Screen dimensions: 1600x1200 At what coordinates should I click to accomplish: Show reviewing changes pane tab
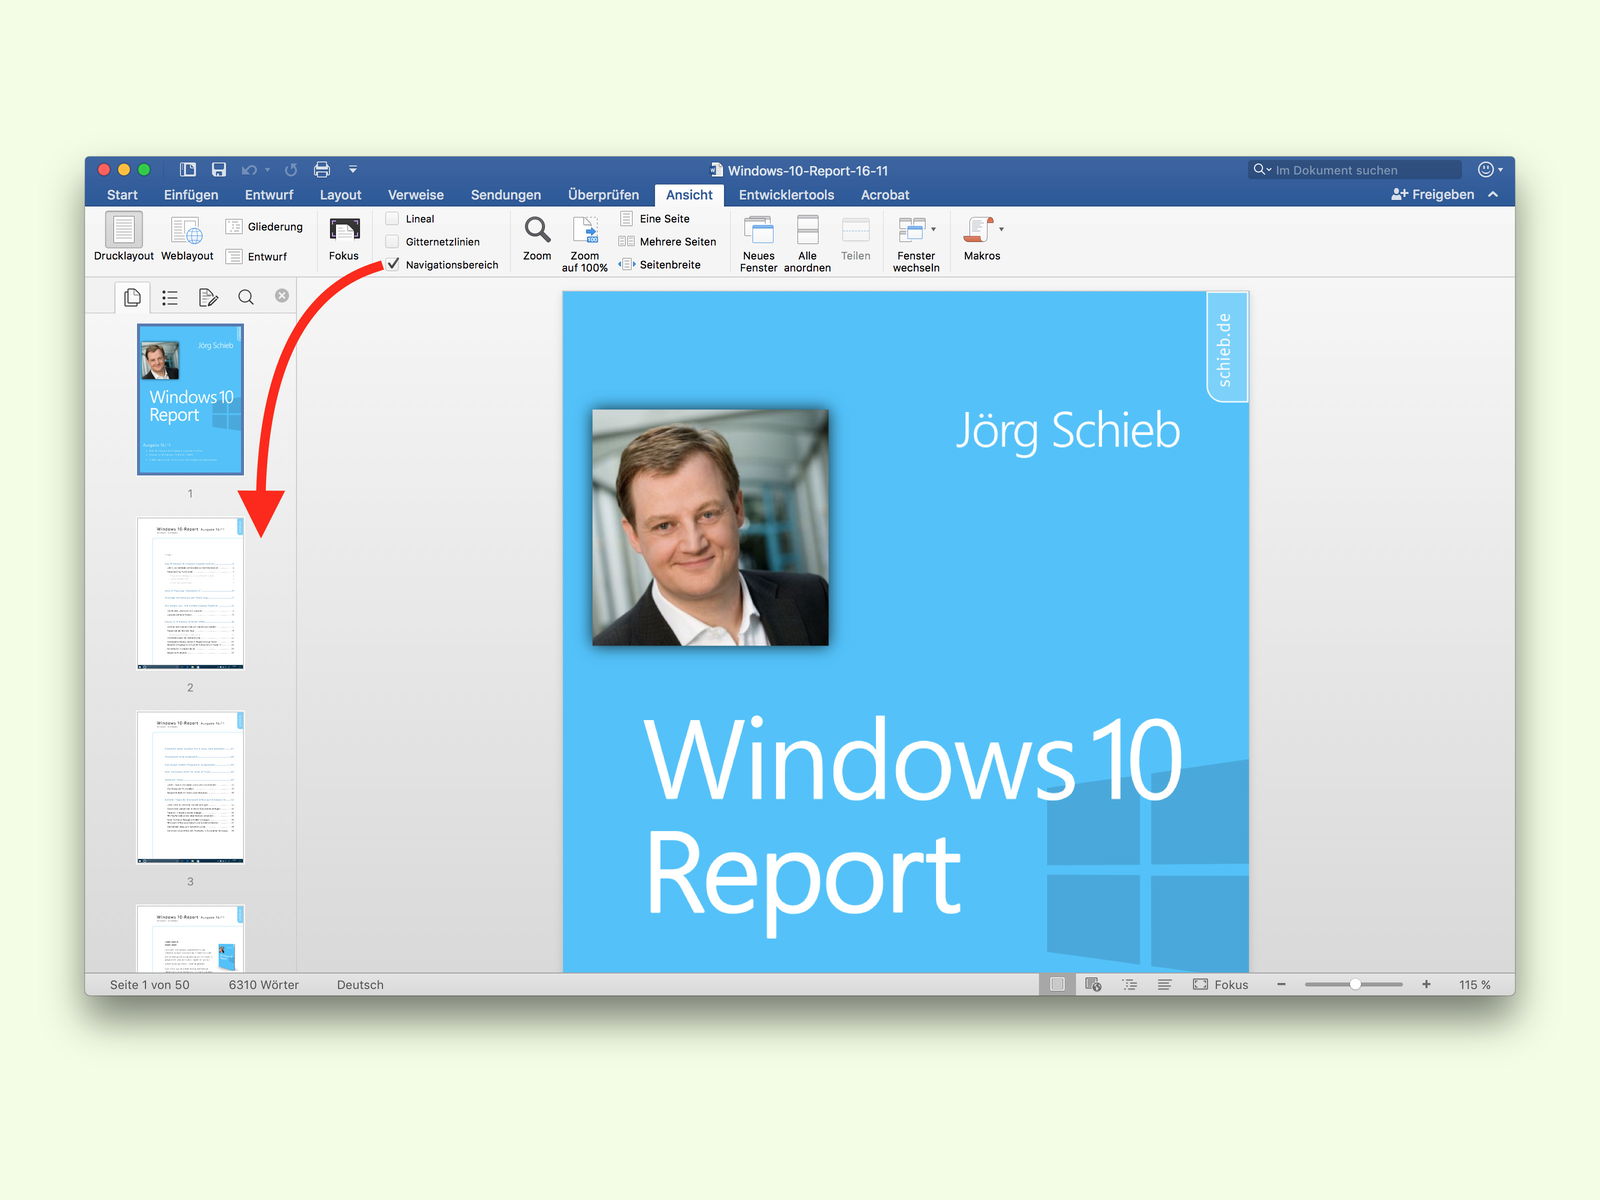[x=208, y=297]
